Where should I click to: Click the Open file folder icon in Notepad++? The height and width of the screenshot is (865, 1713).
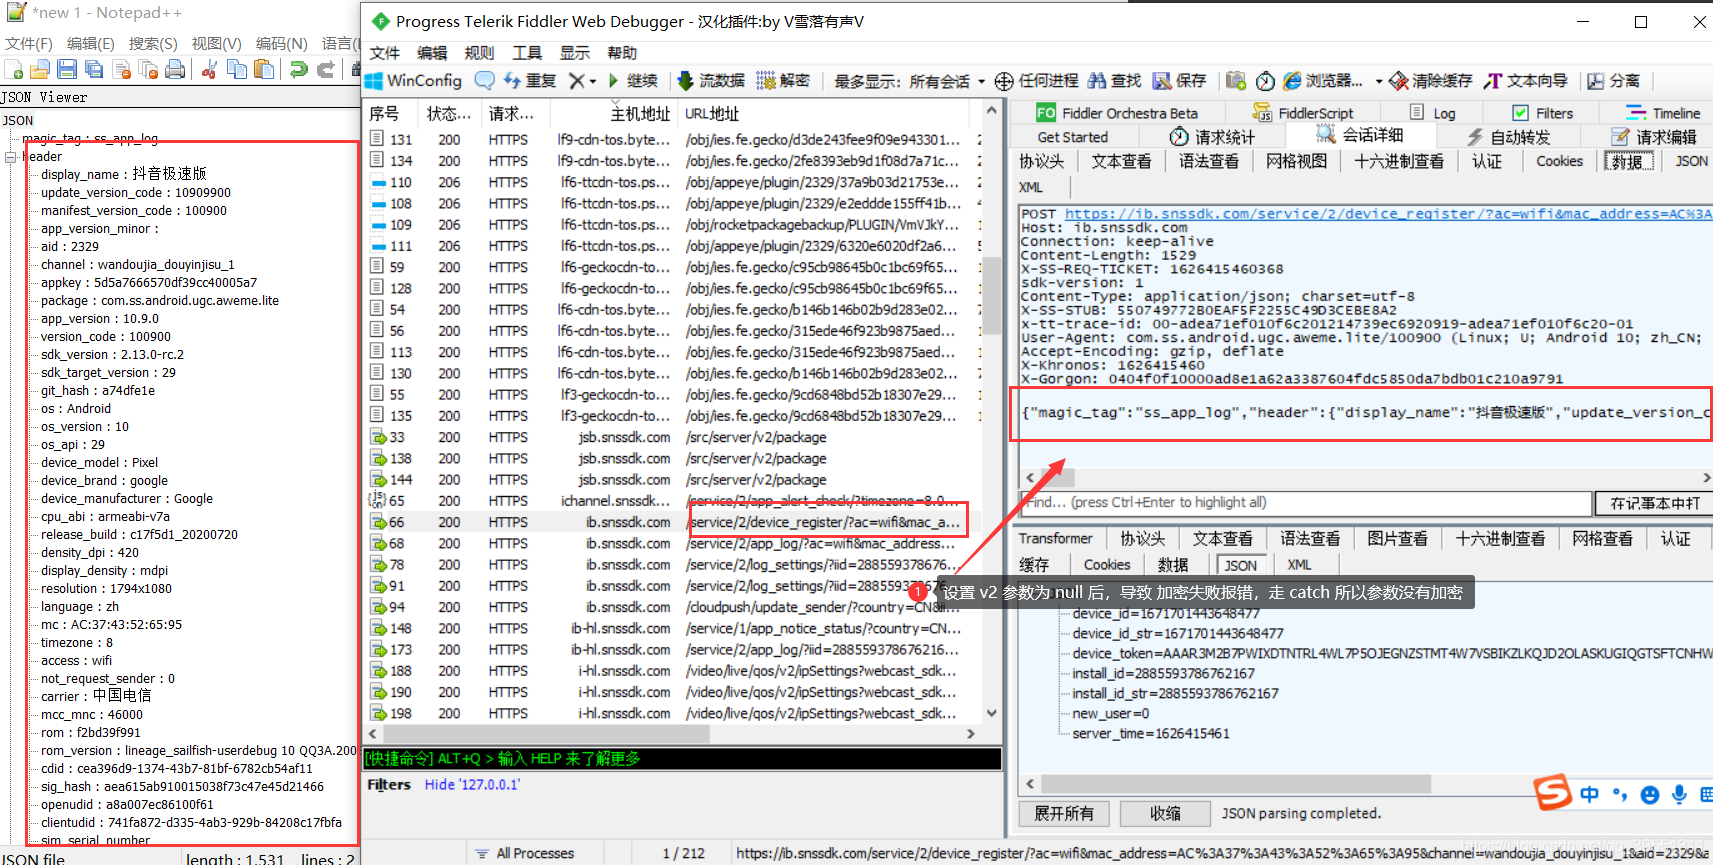coord(40,69)
